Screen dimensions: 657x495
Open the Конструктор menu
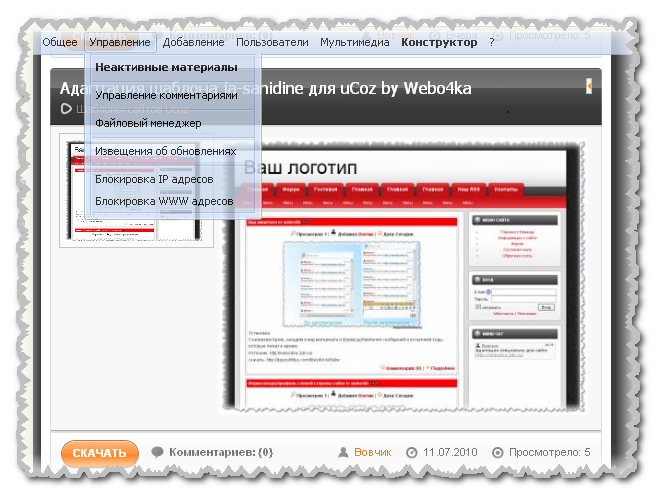click(439, 42)
